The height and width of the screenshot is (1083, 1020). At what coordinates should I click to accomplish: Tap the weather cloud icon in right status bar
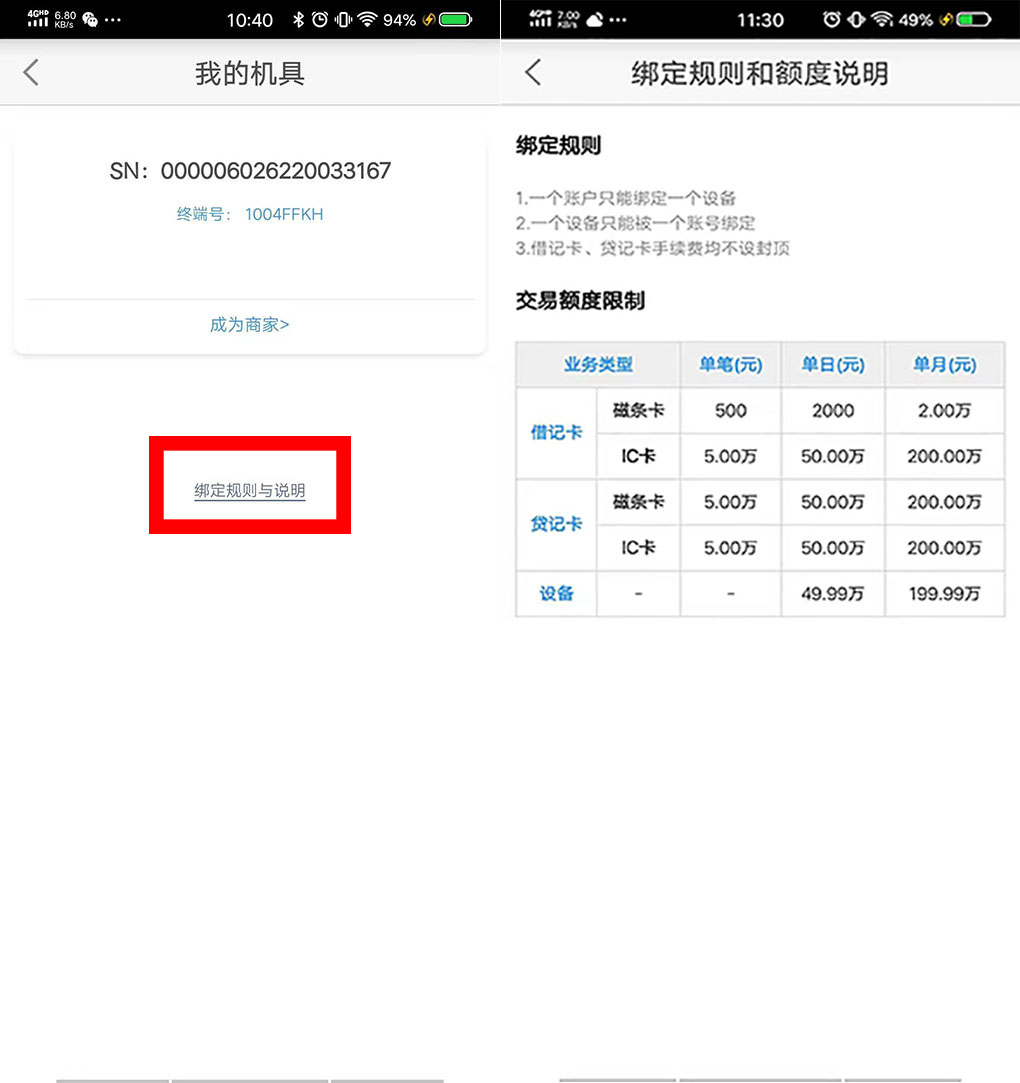594,17
